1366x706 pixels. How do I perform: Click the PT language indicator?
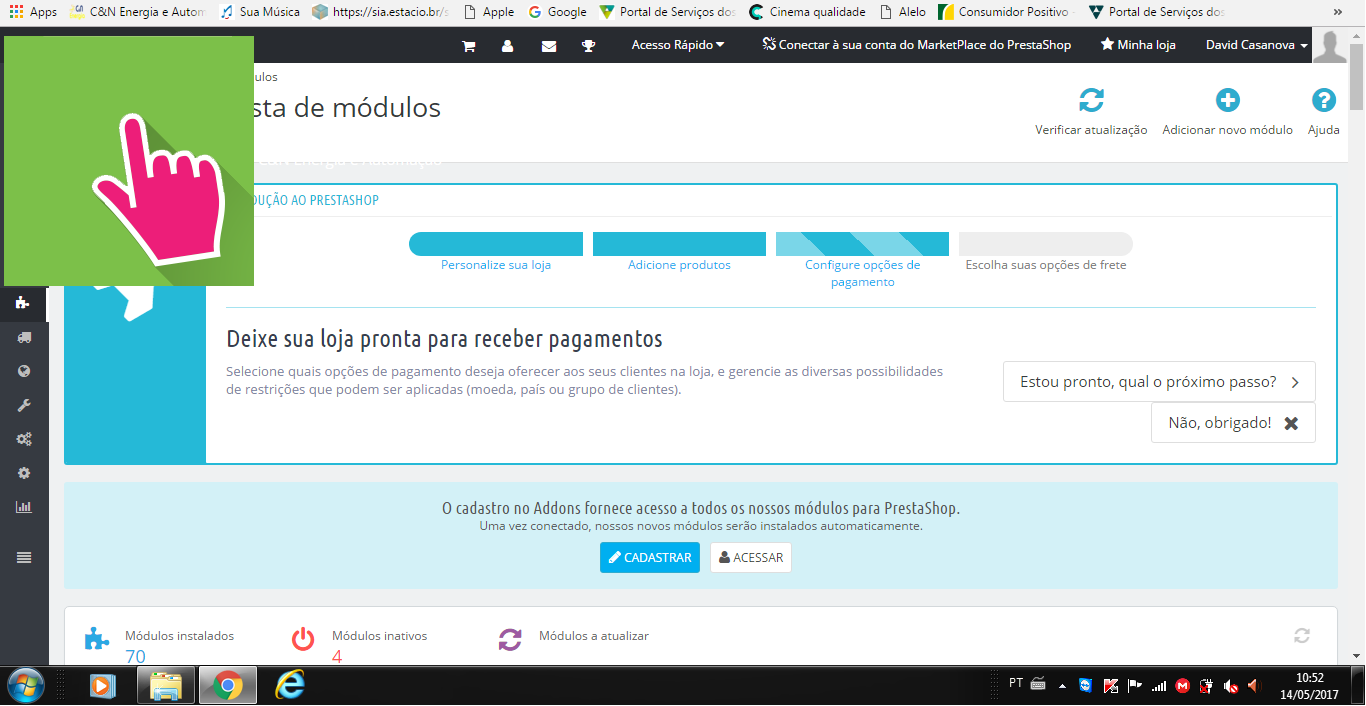coord(1016,683)
